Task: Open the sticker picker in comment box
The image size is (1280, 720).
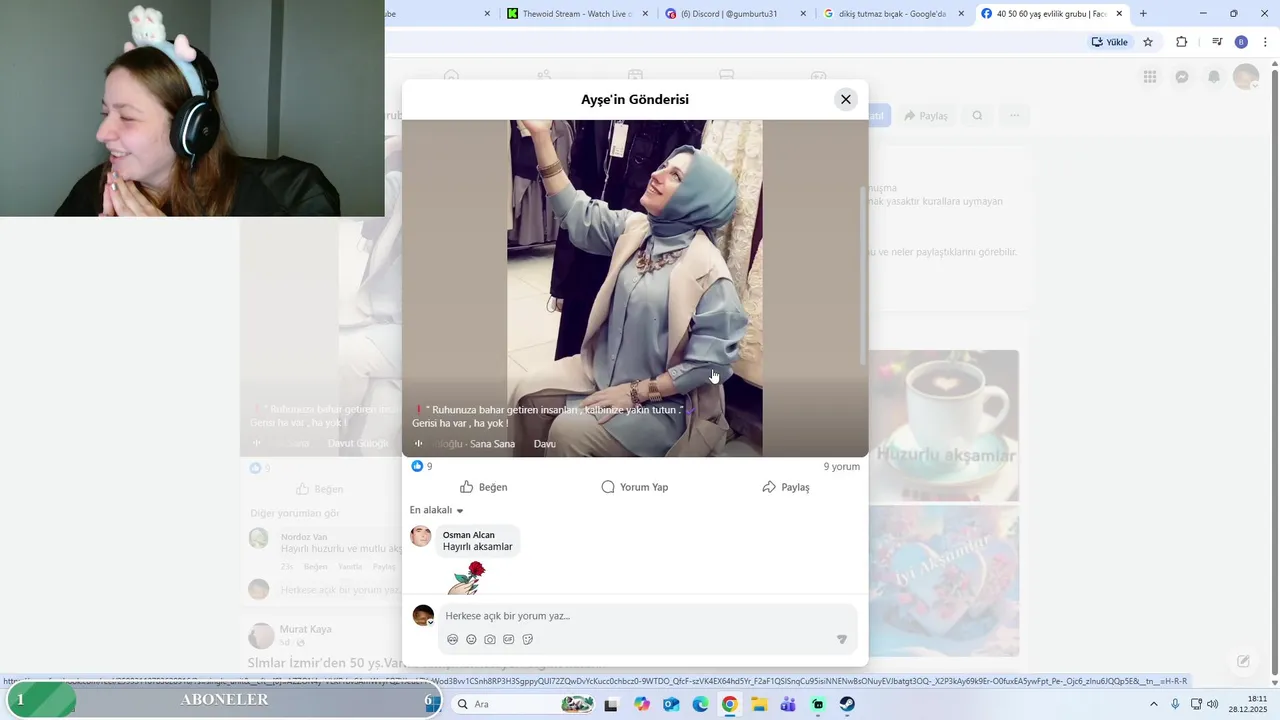Action: [x=528, y=639]
